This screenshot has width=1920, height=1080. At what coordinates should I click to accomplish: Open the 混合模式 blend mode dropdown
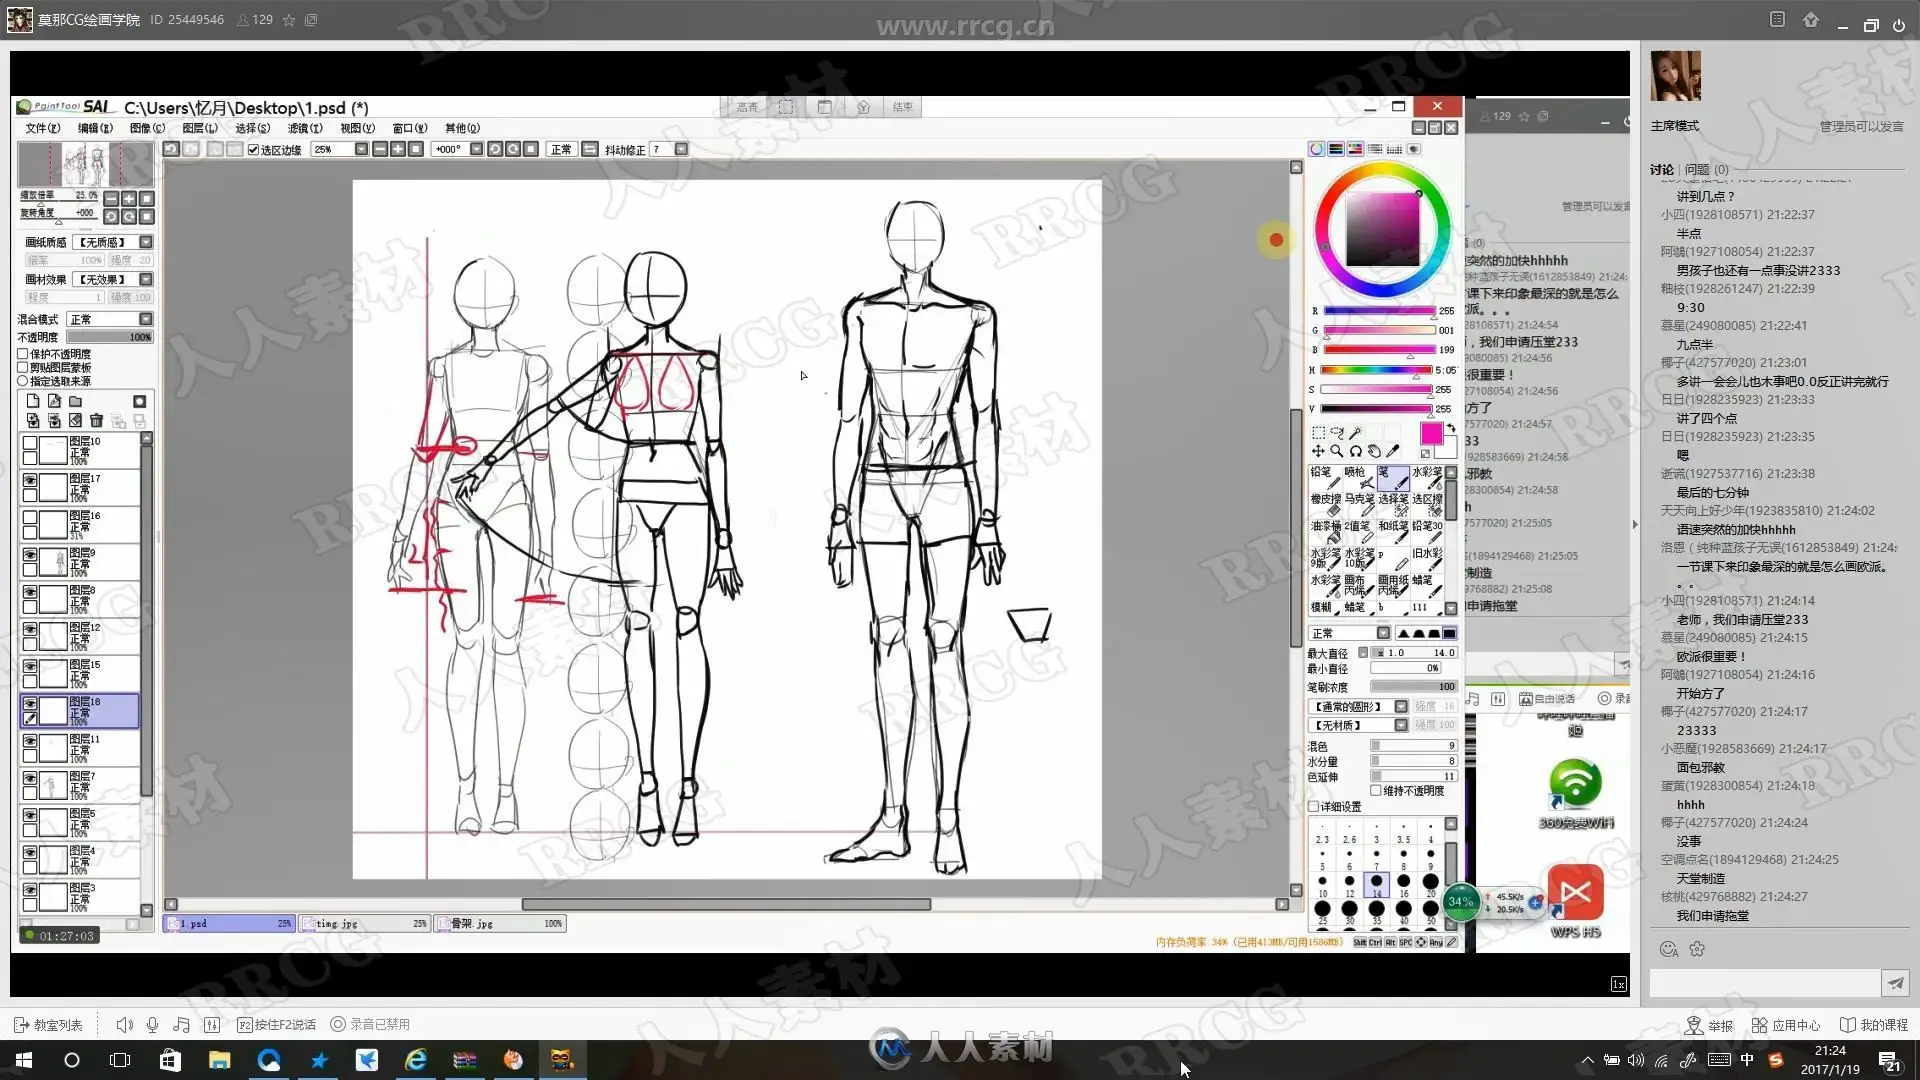point(146,319)
